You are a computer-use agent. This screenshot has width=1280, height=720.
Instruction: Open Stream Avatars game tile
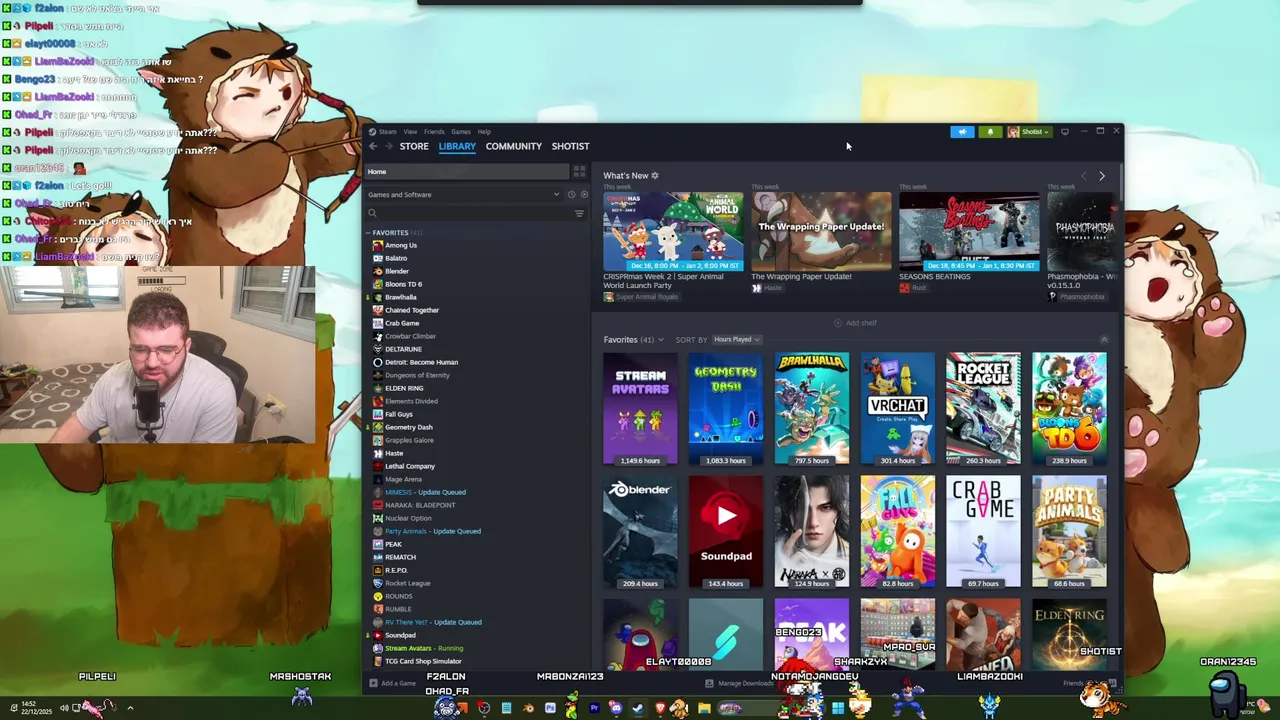point(640,408)
